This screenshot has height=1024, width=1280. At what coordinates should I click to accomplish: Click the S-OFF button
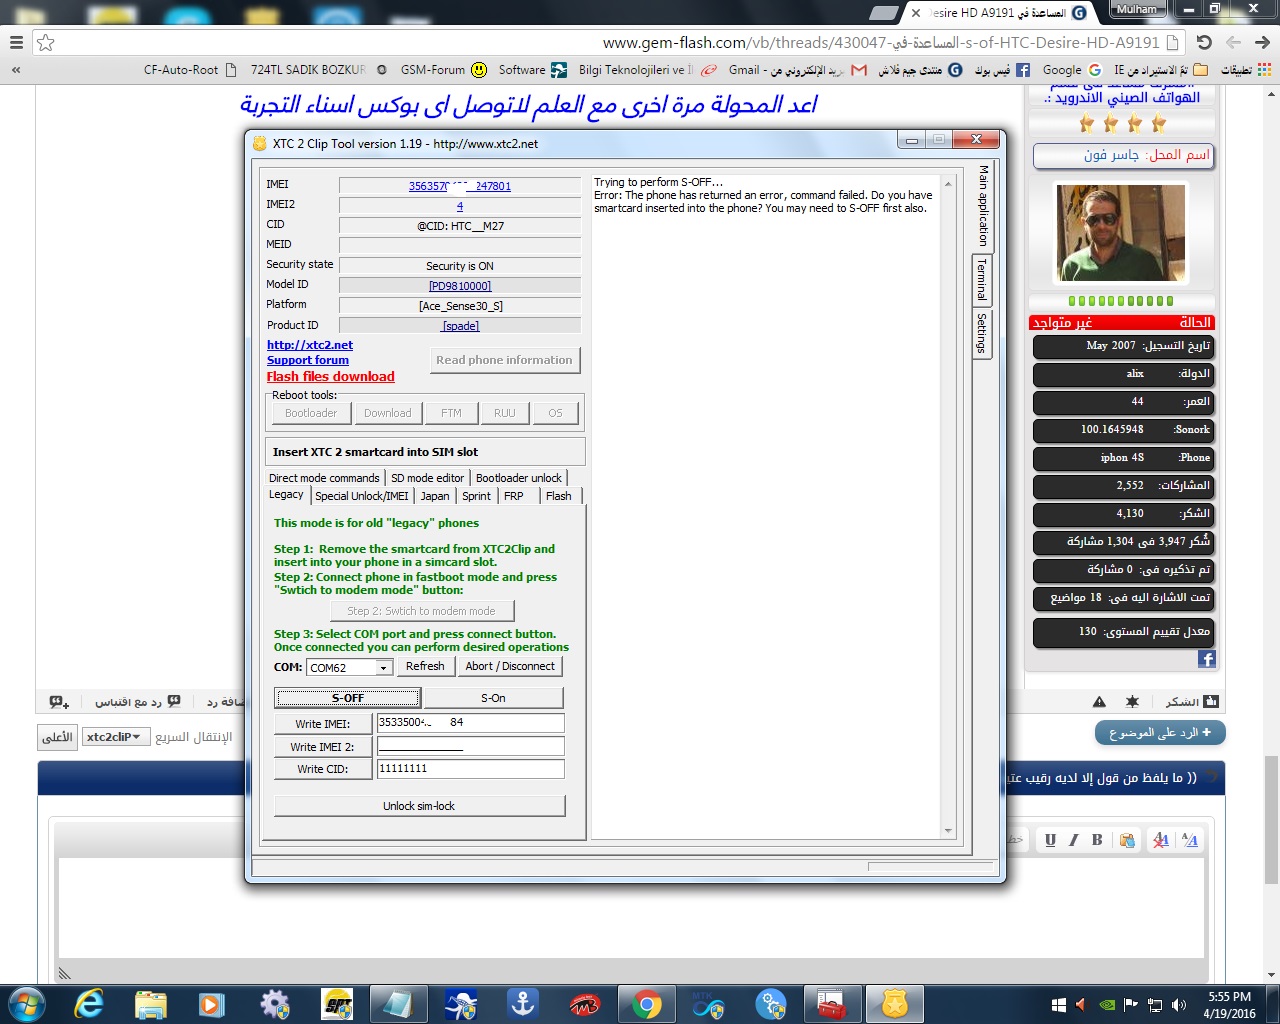pos(348,698)
